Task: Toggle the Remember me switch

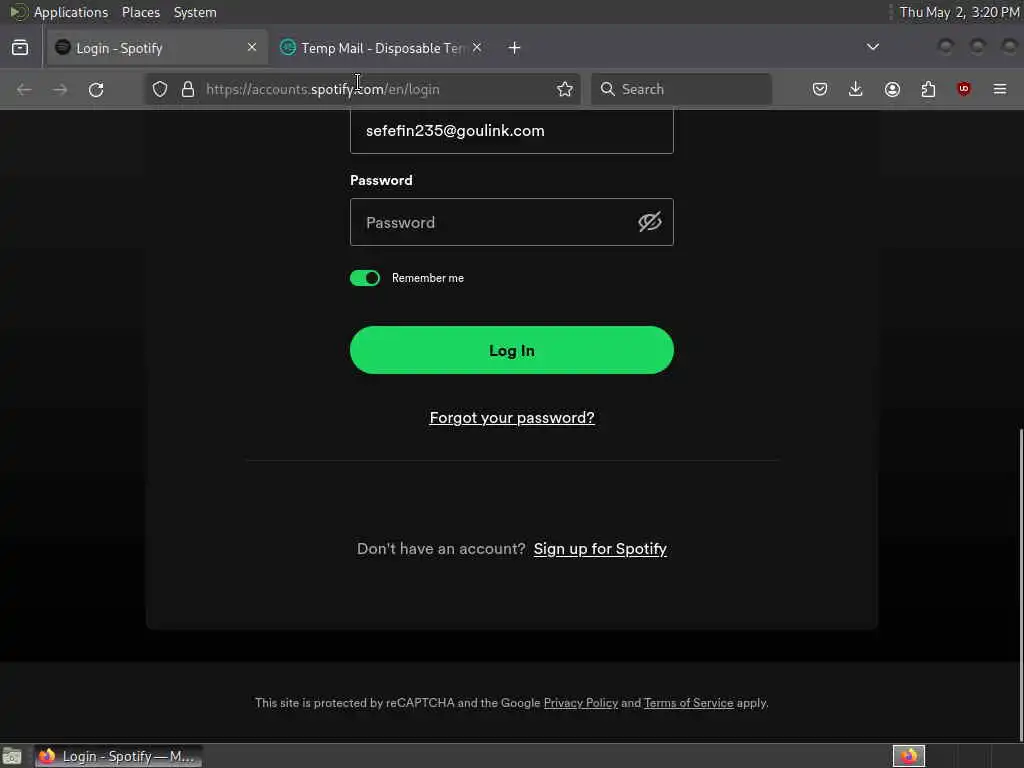Action: (365, 278)
